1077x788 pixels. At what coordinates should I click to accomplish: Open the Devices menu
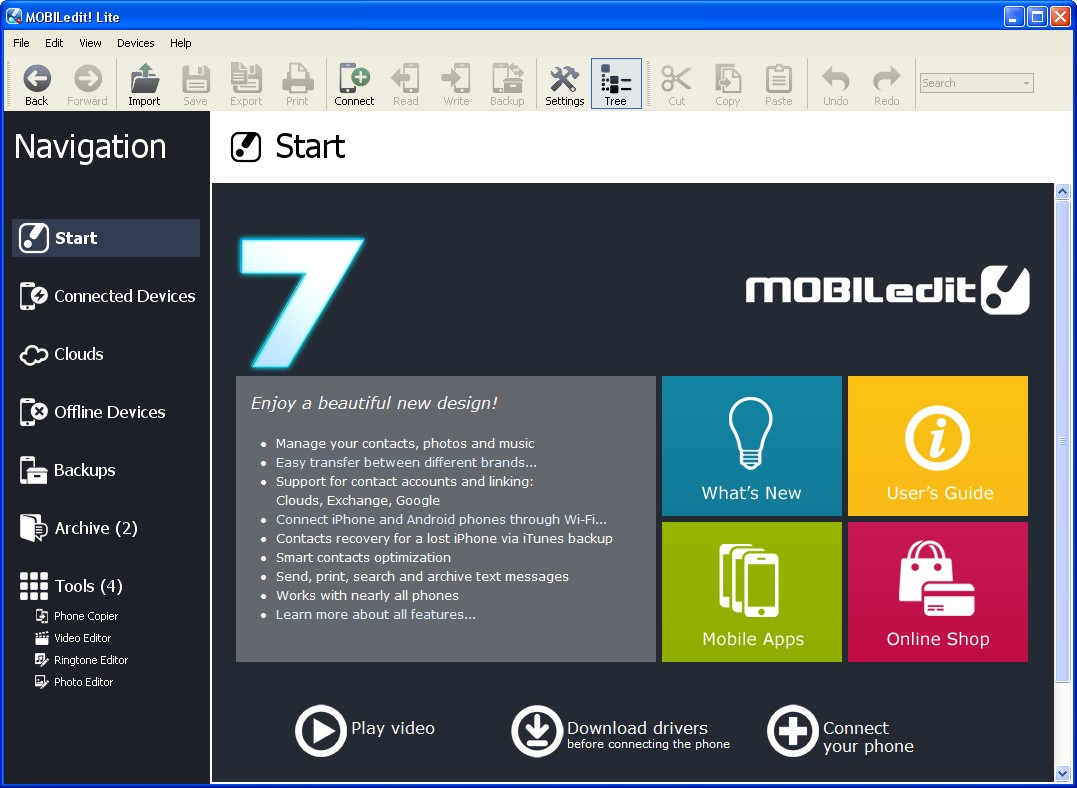135,43
